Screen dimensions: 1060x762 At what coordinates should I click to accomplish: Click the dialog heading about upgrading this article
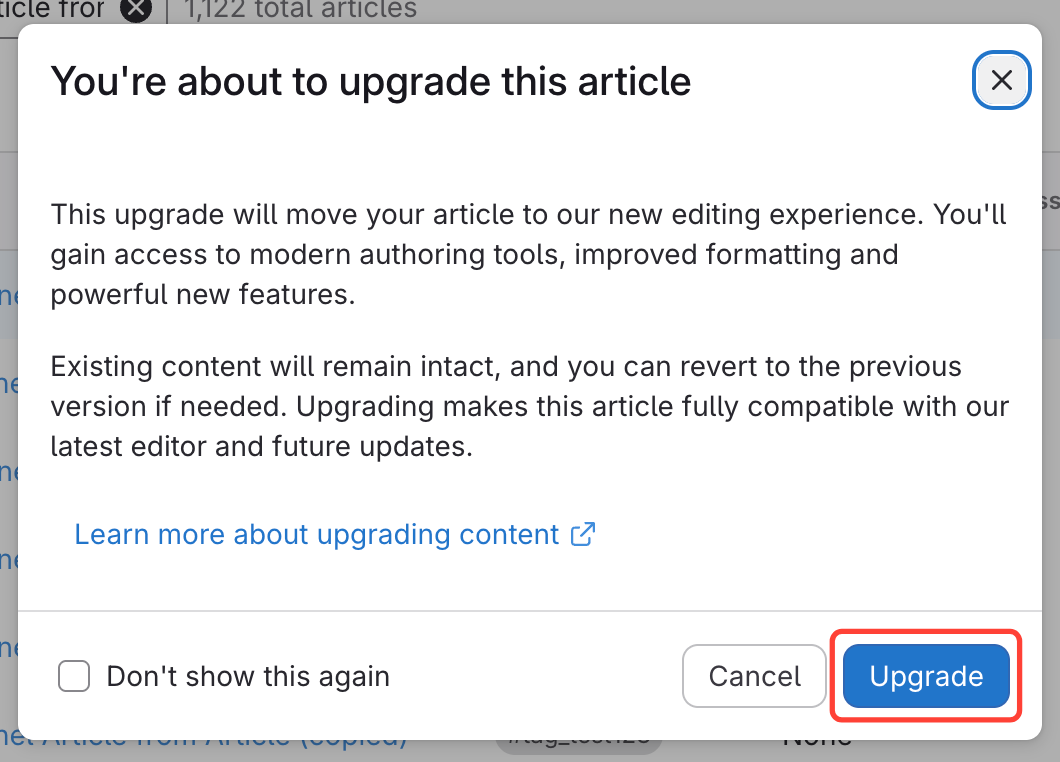(x=370, y=81)
